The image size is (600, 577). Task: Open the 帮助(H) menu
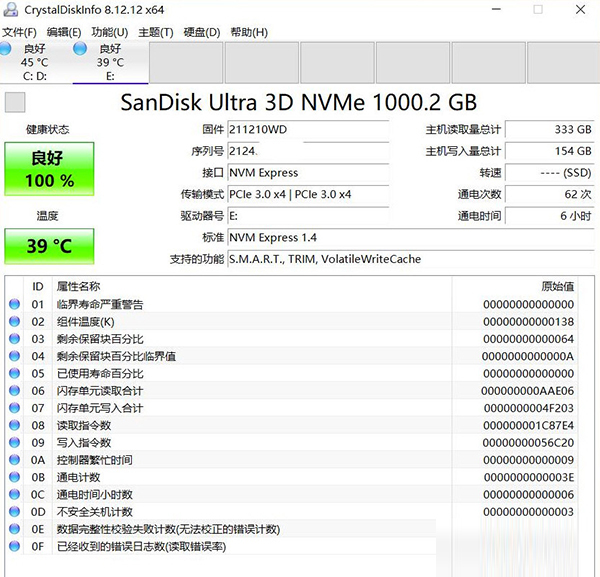[249, 32]
